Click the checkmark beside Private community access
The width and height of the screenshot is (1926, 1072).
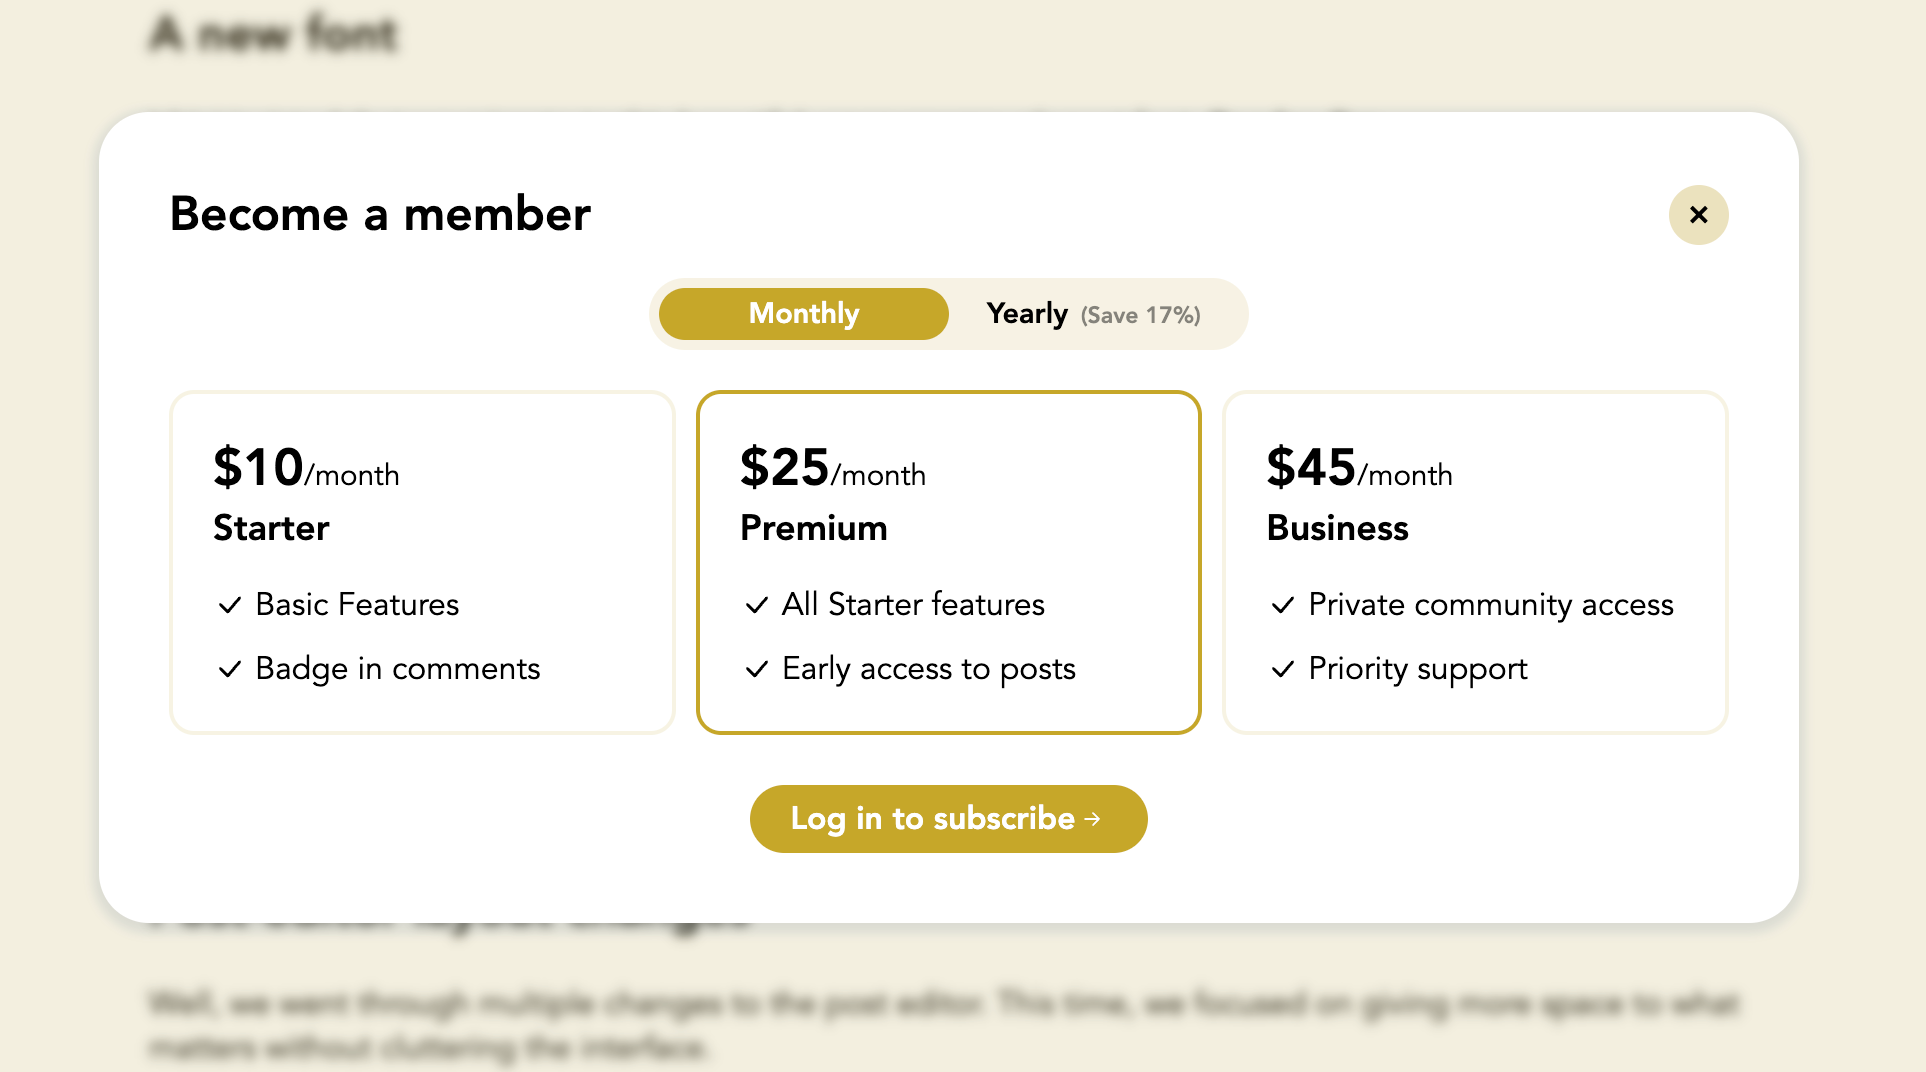tap(1283, 605)
